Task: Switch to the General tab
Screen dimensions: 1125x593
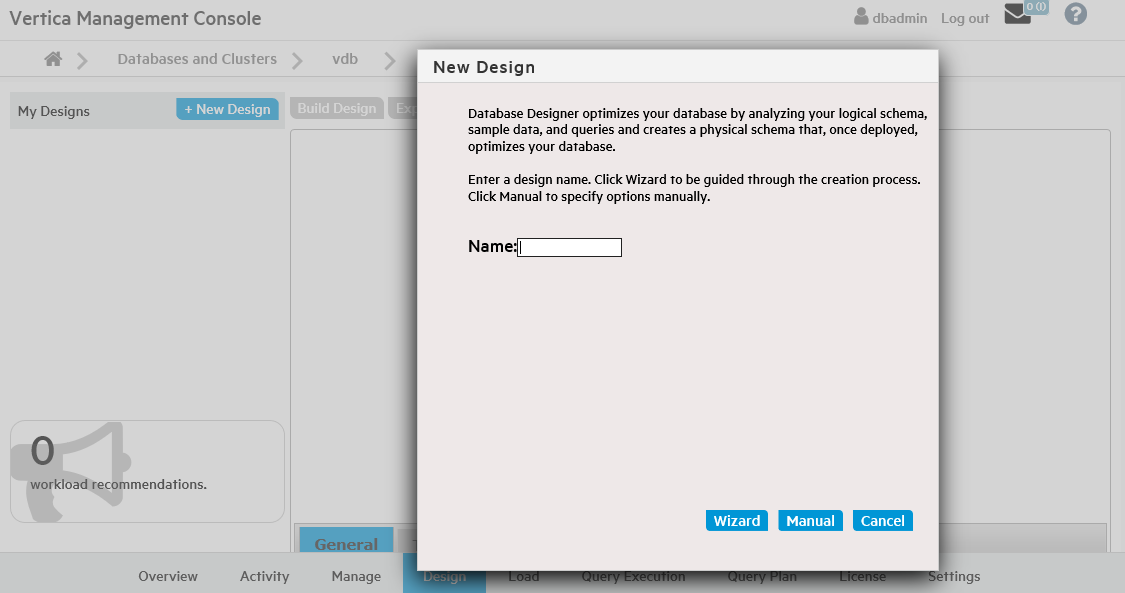Action: [346, 543]
